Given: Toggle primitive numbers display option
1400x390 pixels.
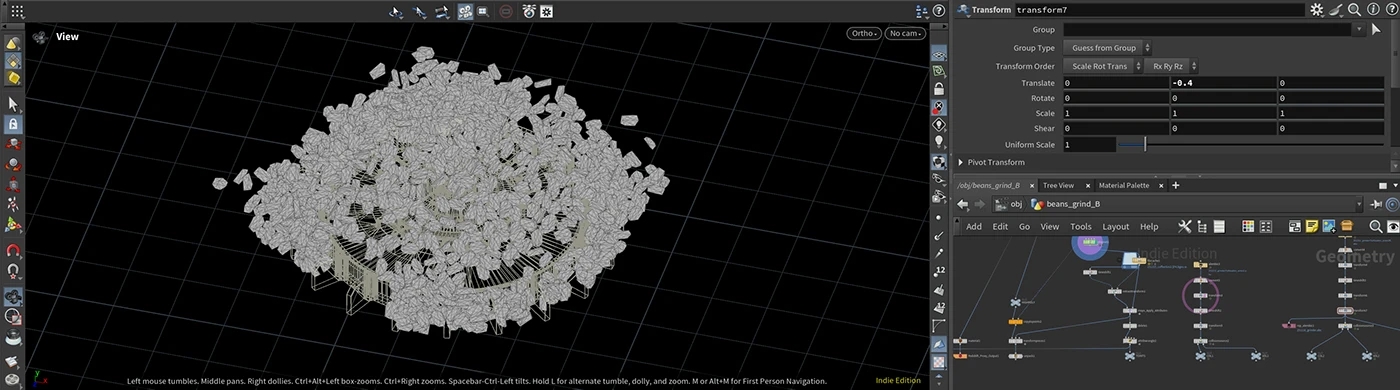Looking at the screenshot, I should (x=939, y=307).
